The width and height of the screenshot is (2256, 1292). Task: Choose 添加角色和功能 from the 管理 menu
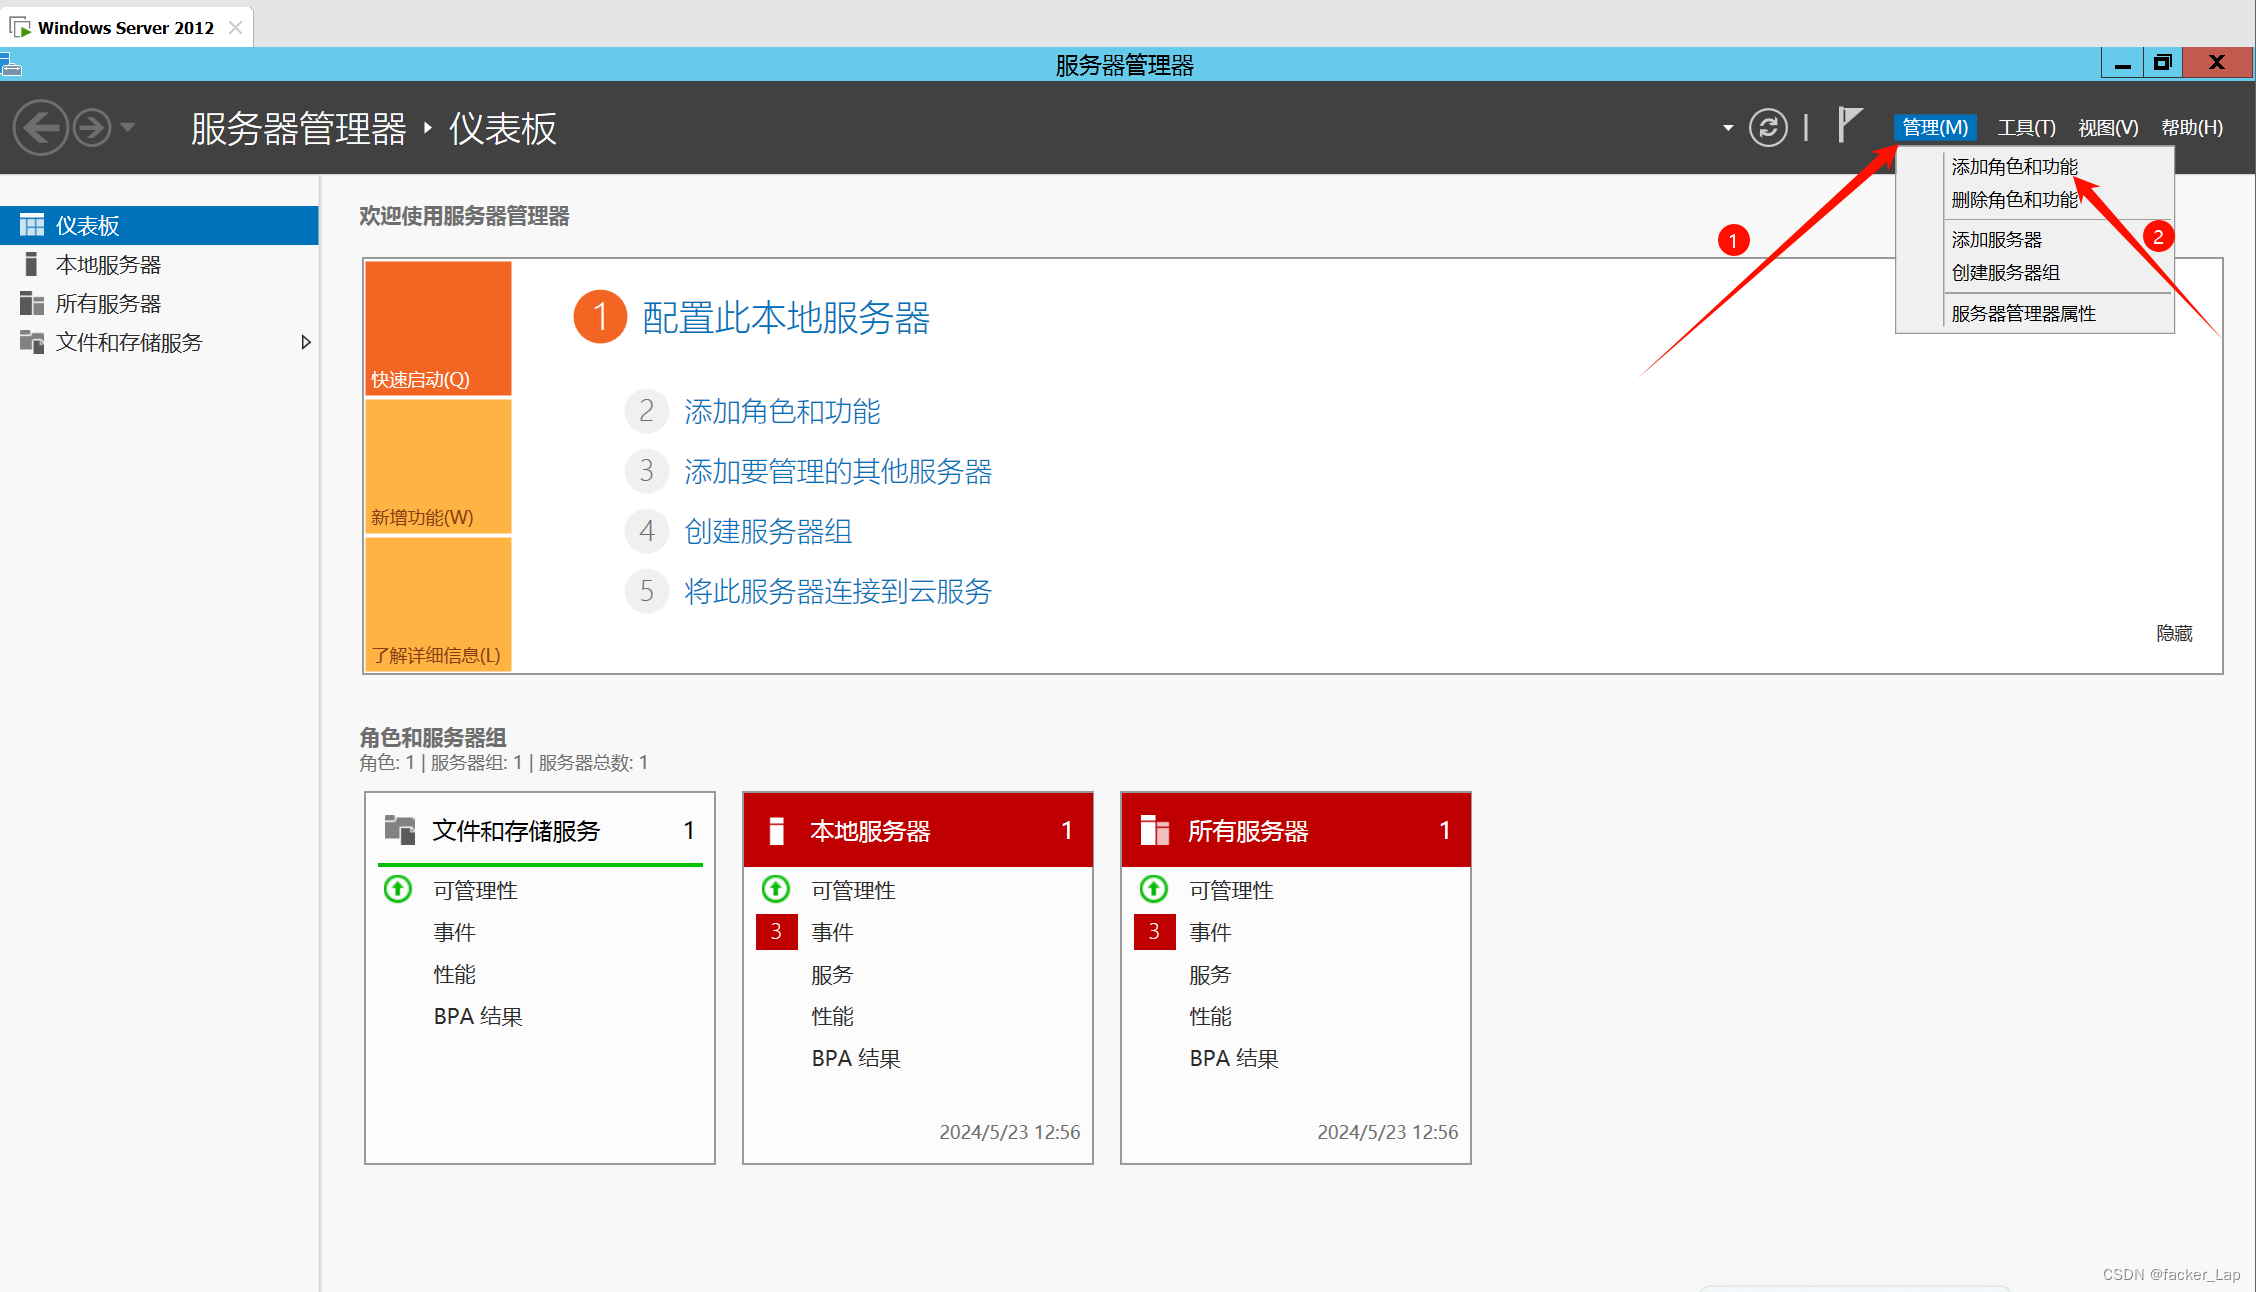point(2014,167)
